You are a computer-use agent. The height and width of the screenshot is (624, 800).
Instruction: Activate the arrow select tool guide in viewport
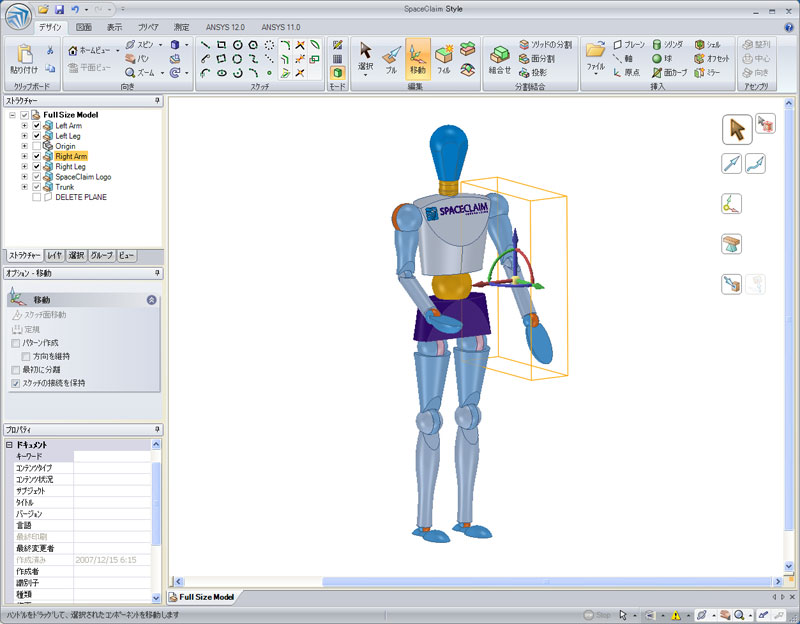coord(736,128)
